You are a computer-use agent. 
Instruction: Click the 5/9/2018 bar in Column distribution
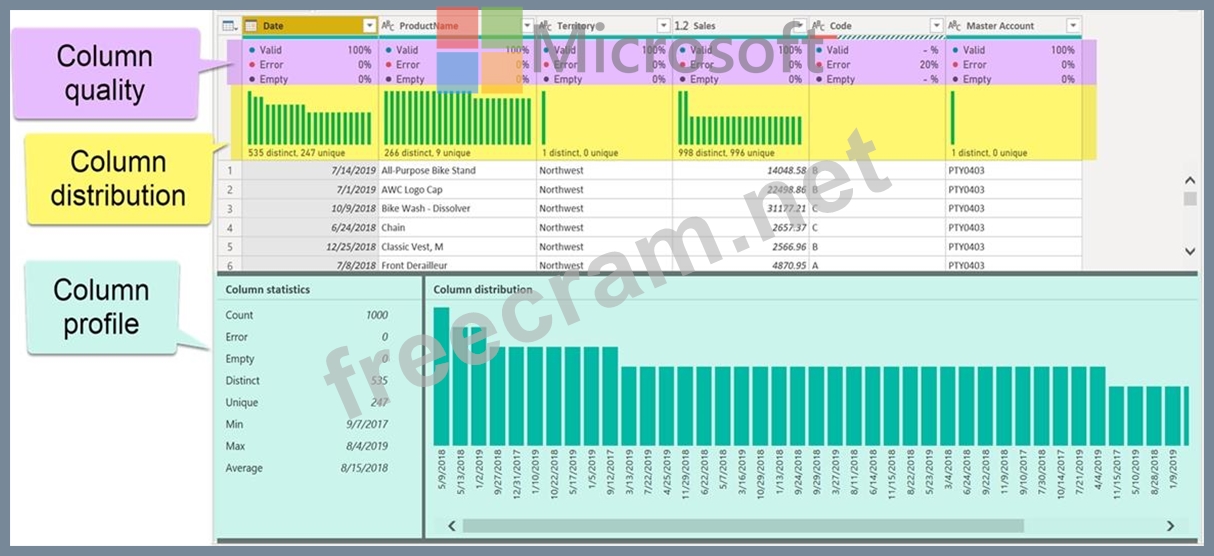(x=441, y=376)
